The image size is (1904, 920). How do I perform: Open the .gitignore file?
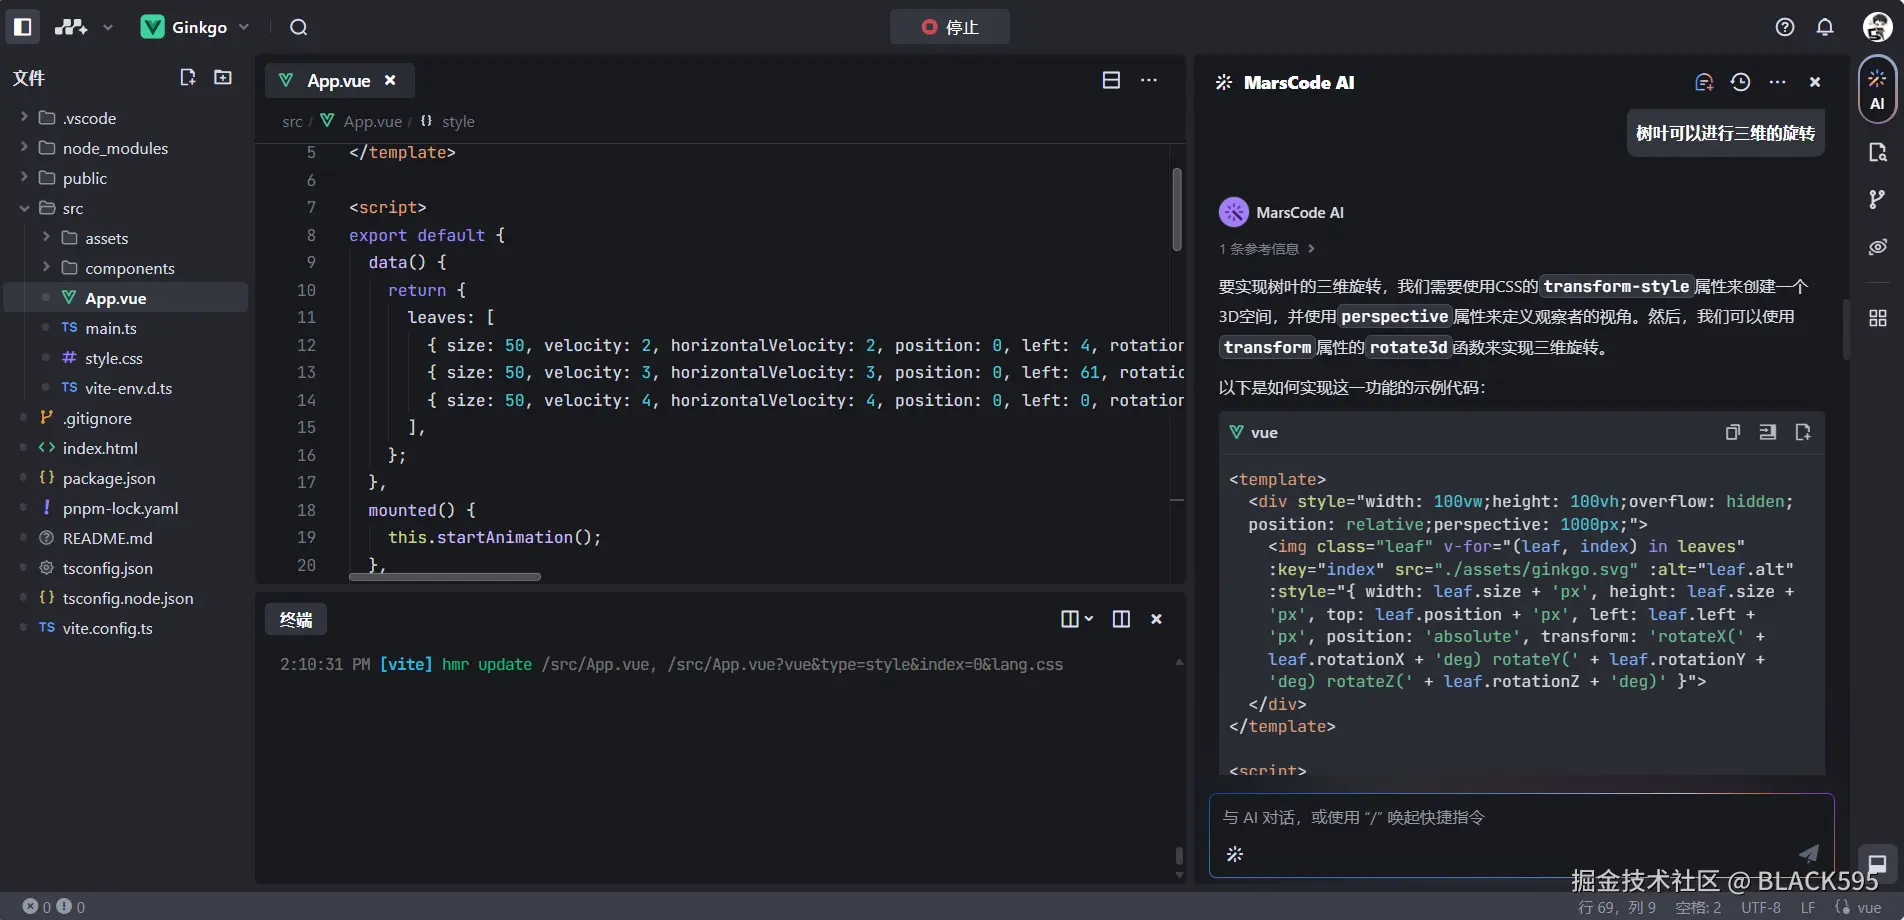click(126, 418)
